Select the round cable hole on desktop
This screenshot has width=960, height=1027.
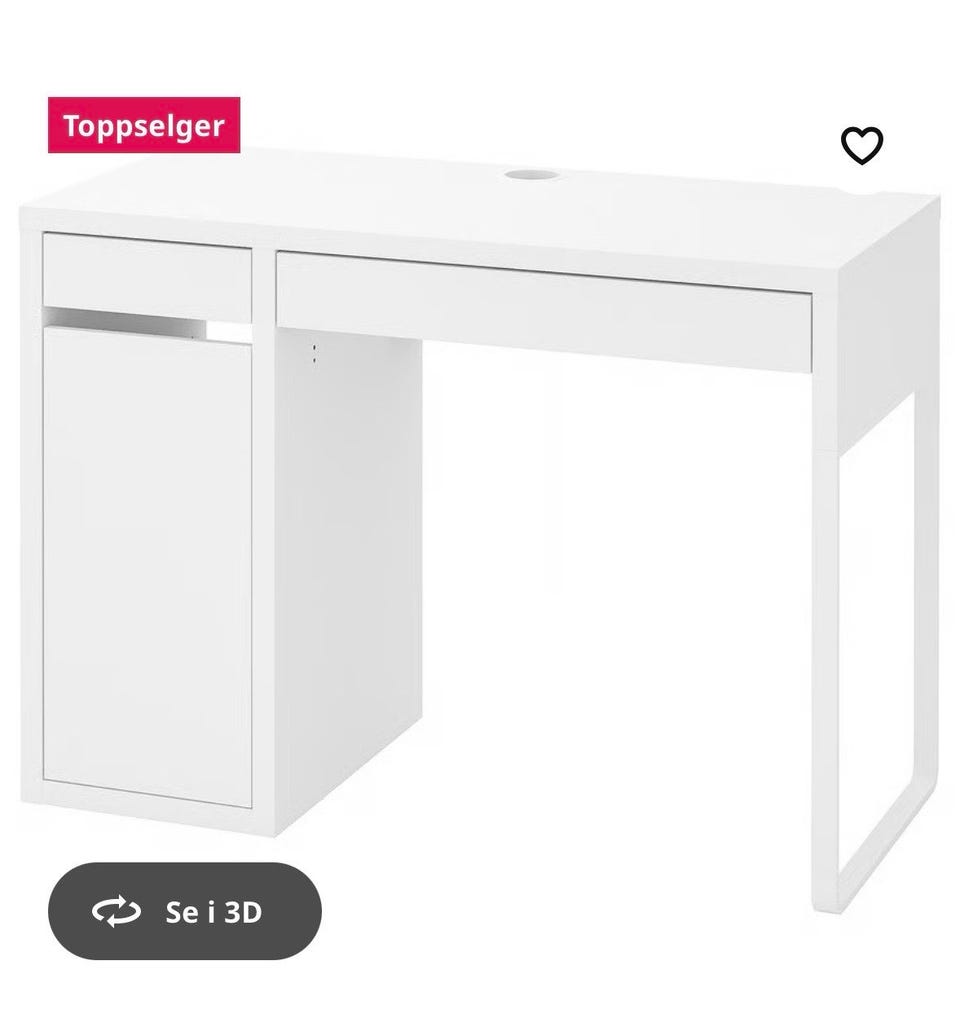(530, 174)
